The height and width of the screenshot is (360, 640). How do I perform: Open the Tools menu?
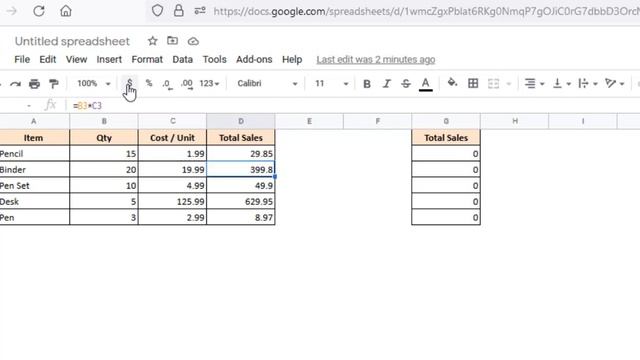click(x=214, y=60)
